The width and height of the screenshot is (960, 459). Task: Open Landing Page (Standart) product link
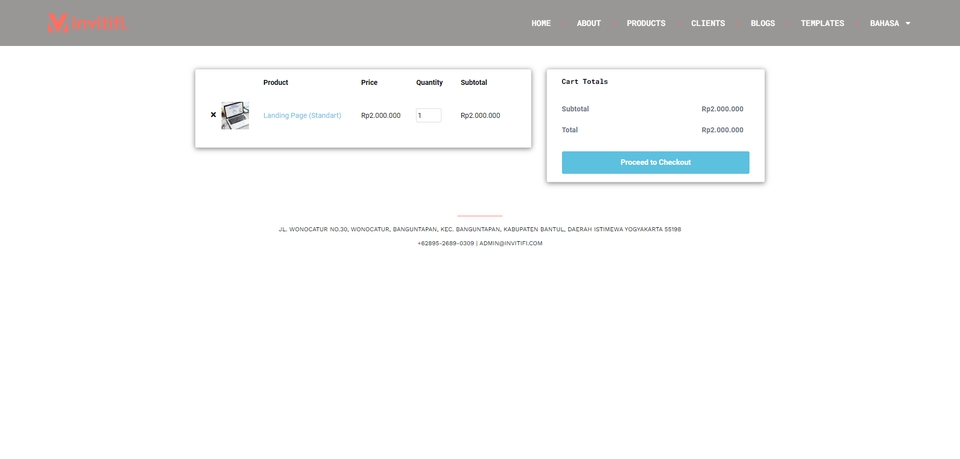302,115
